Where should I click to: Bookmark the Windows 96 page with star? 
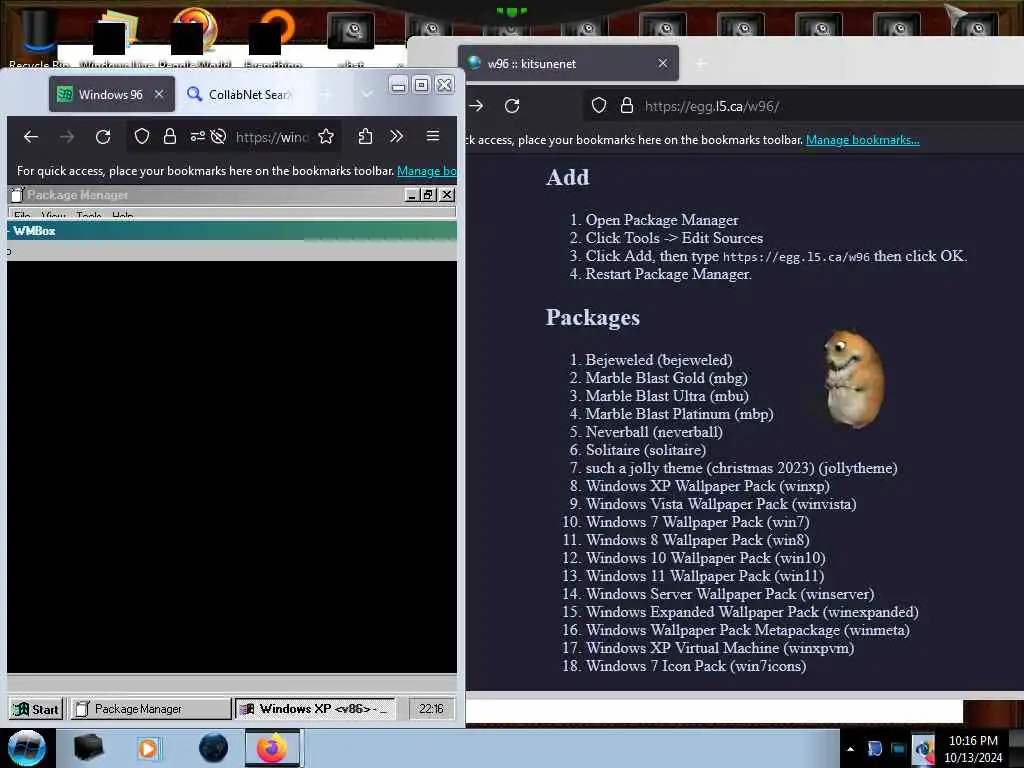tap(326, 136)
